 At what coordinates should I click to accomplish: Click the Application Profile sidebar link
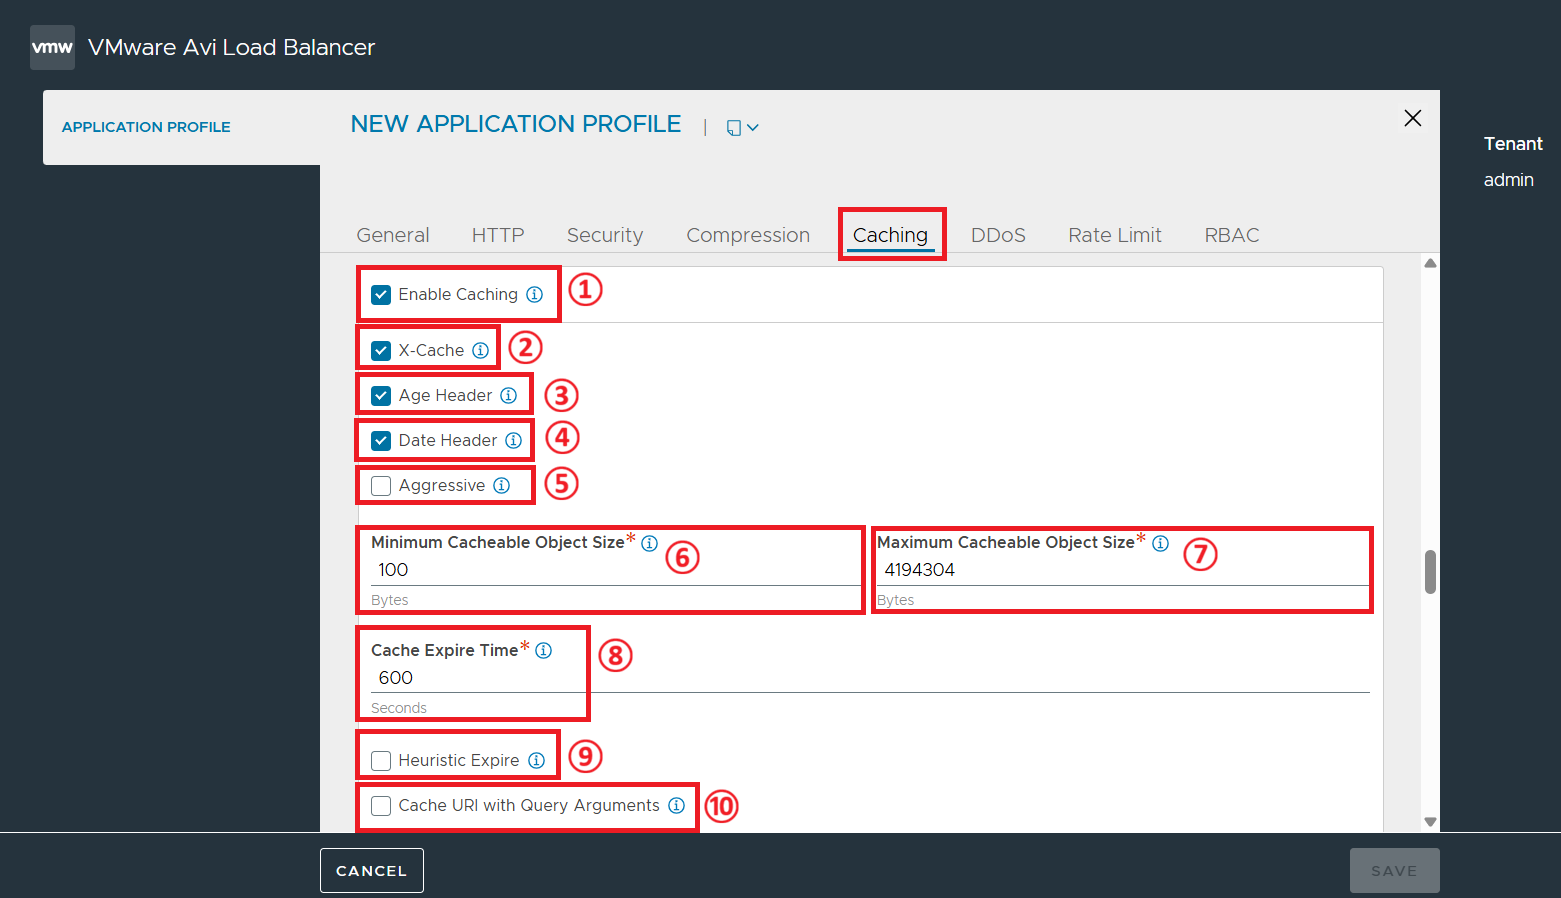click(146, 127)
